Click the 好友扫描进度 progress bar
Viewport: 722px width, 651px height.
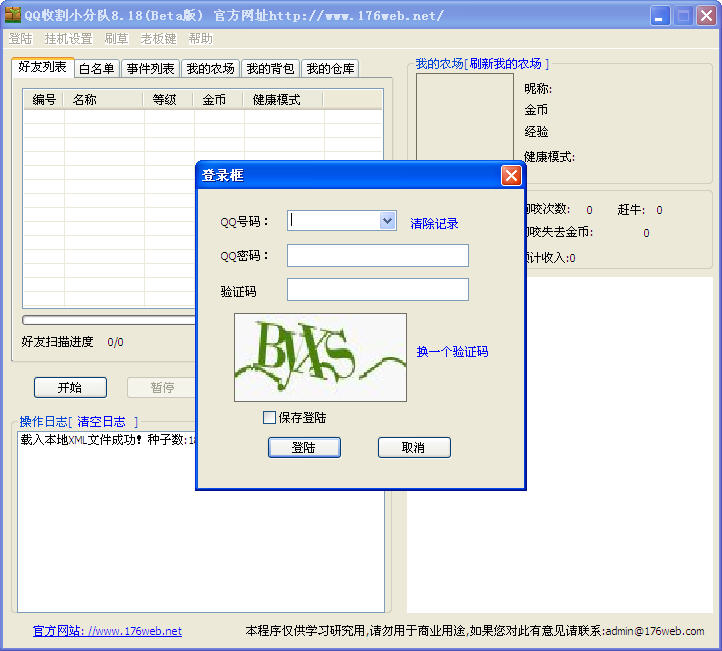[x=109, y=320]
